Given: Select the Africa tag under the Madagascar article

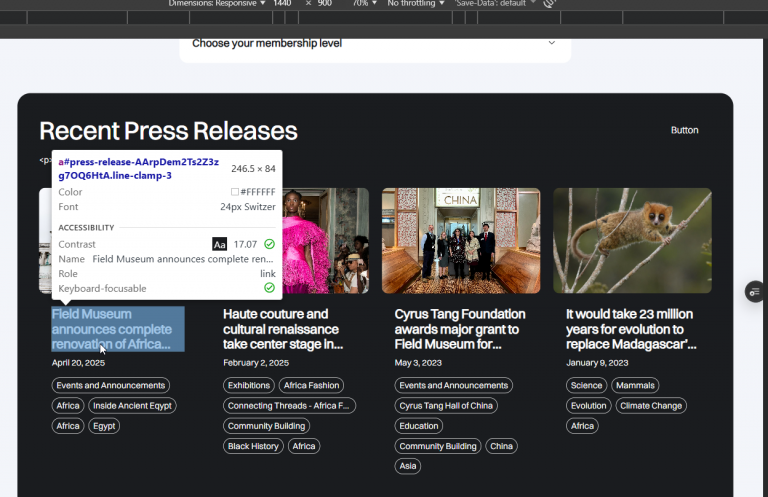Looking at the screenshot, I should [x=582, y=426].
